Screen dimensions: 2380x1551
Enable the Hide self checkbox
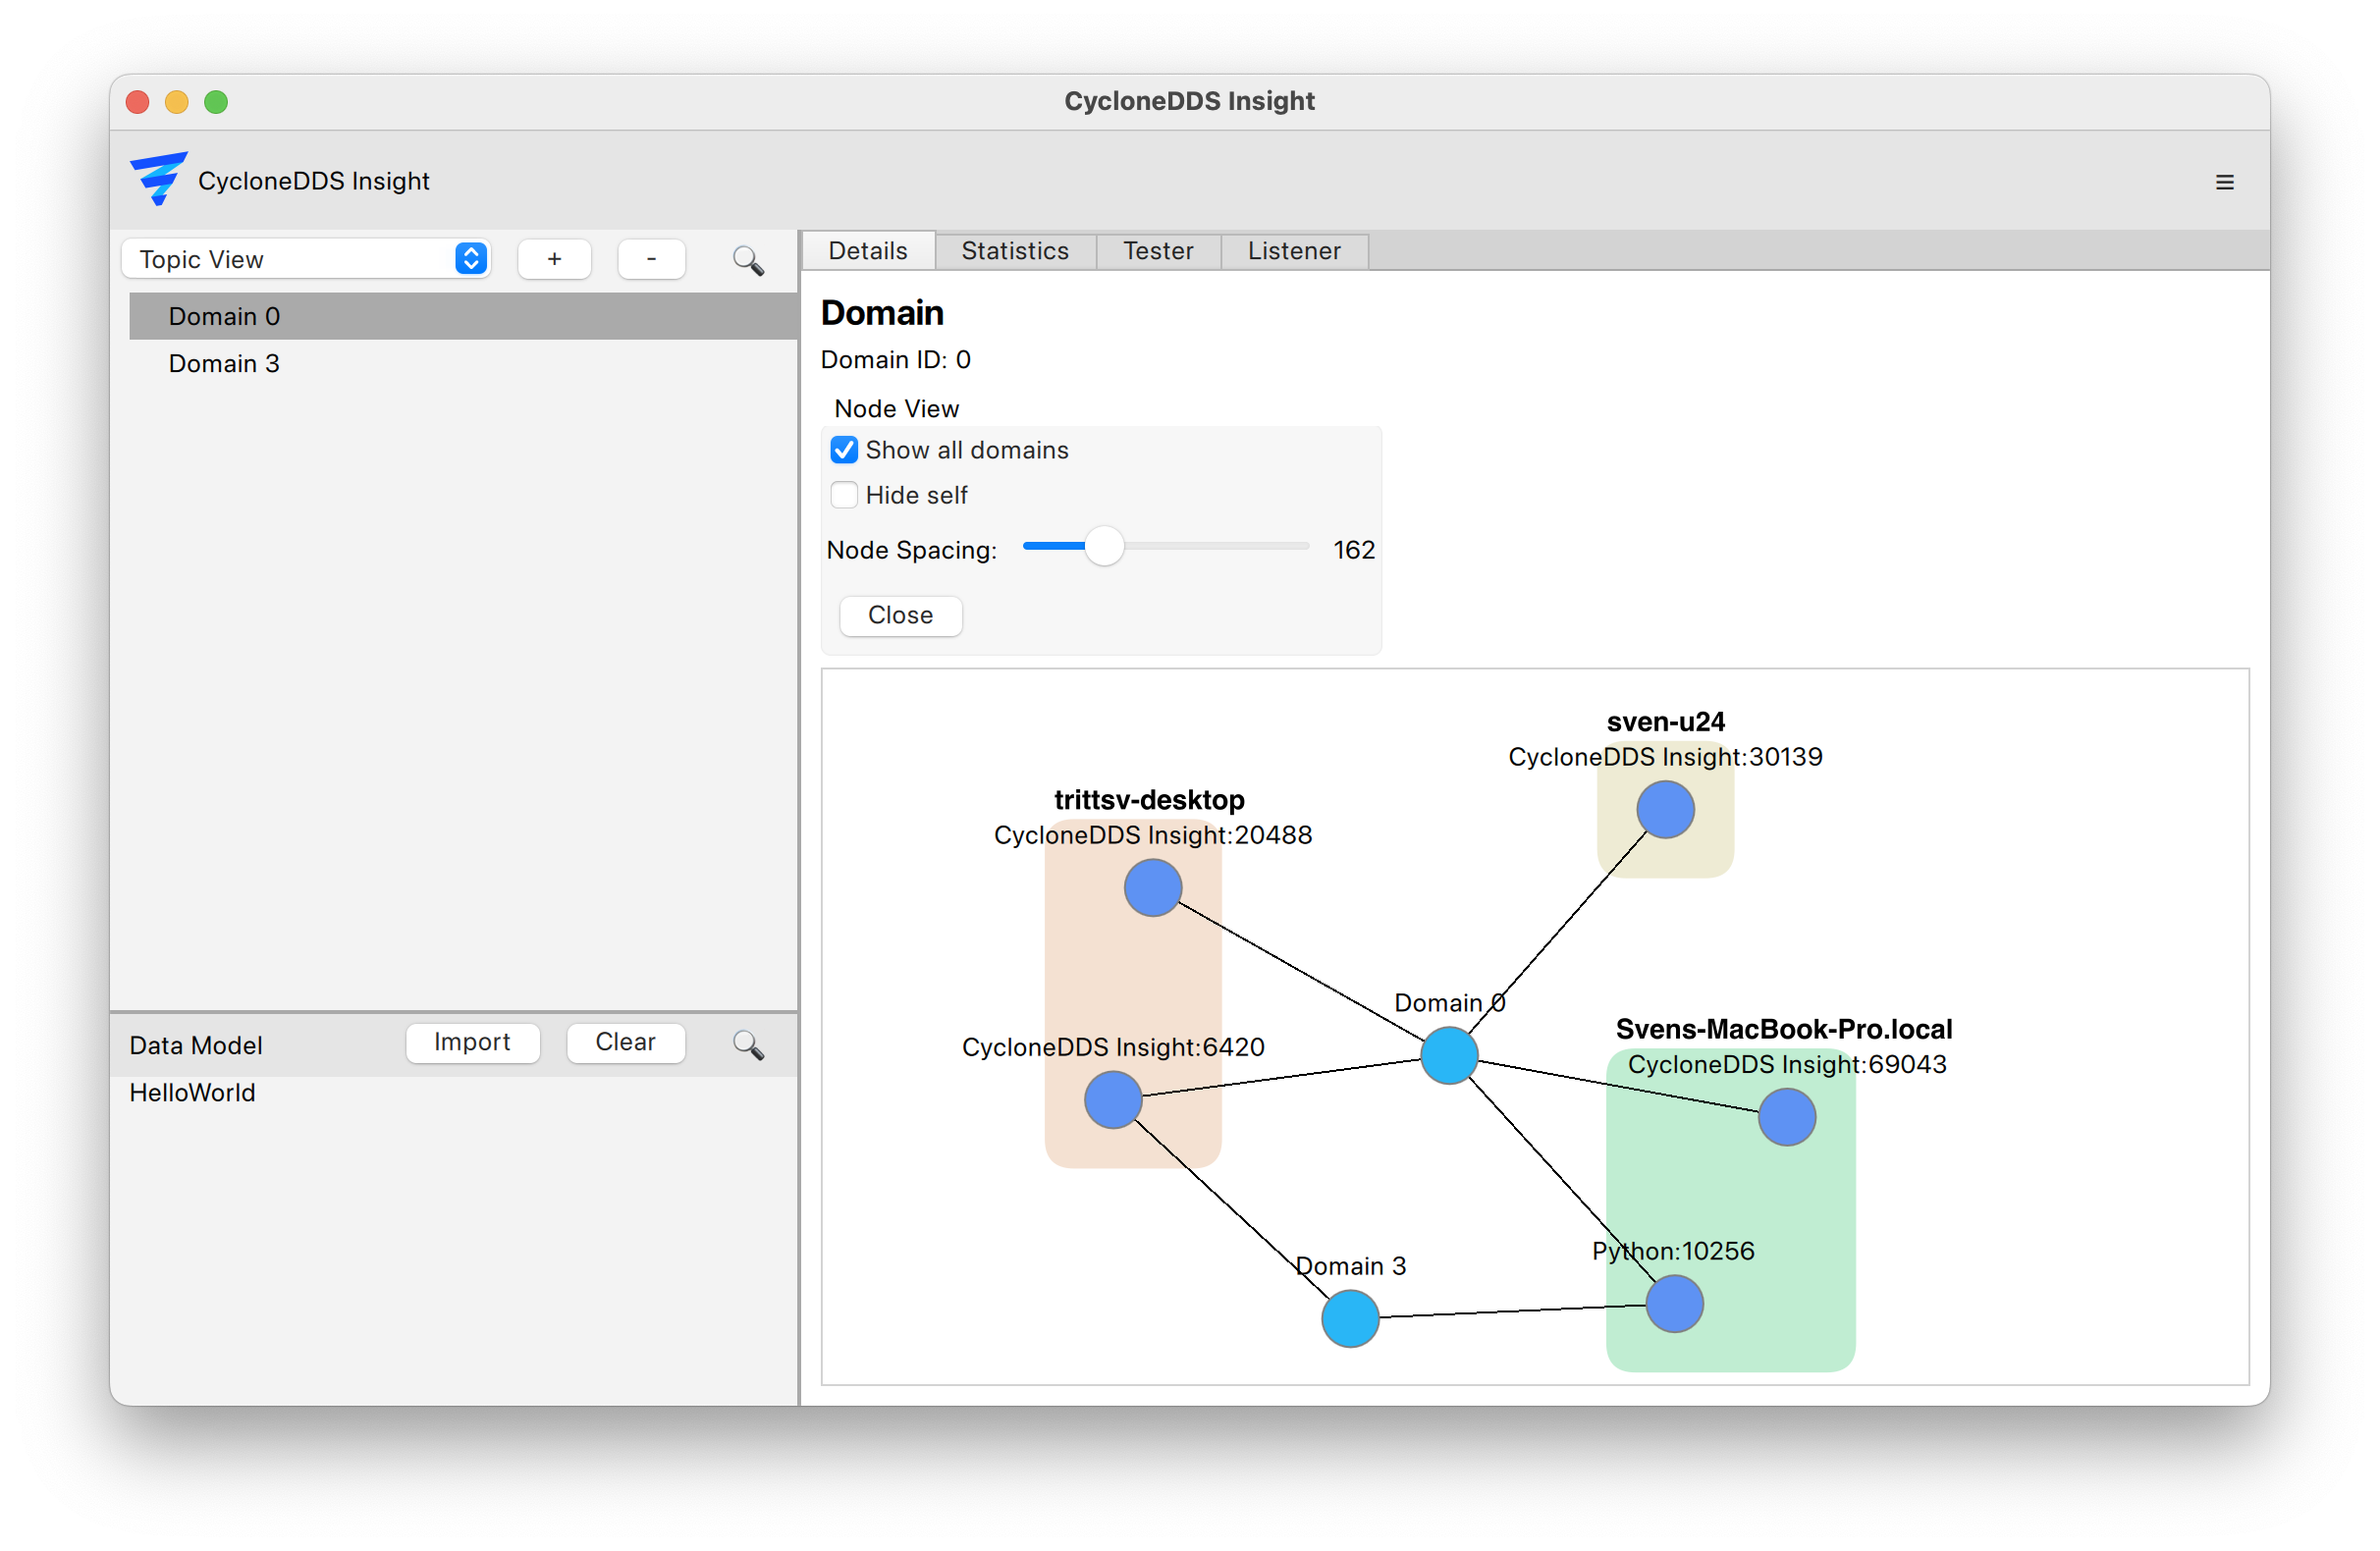pyautogui.click(x=844, y=495)
